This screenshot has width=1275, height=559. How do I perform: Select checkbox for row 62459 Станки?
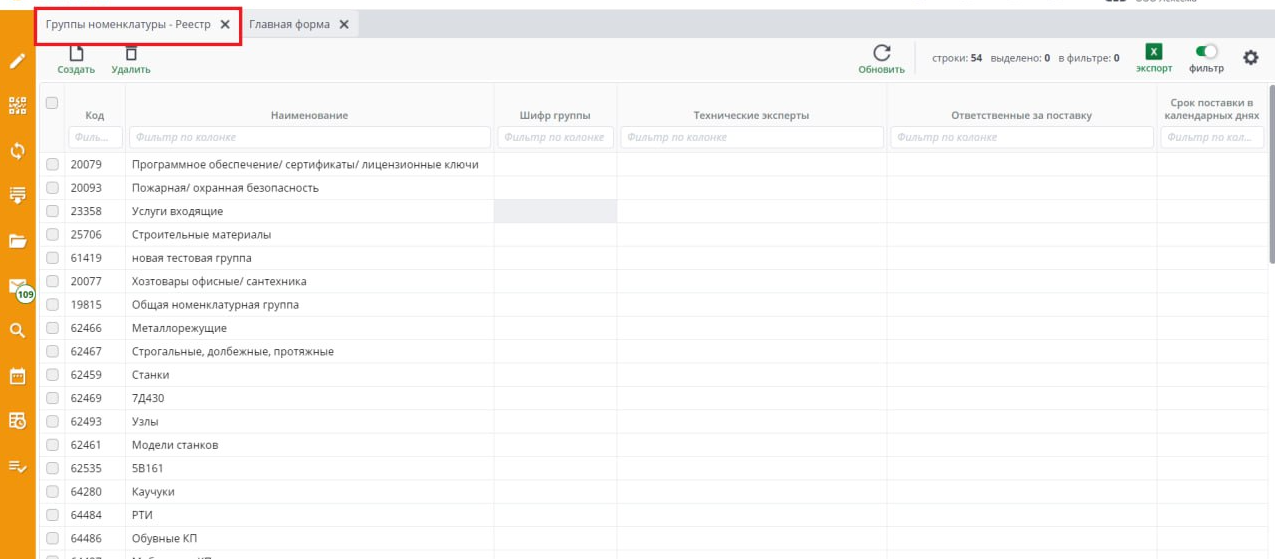[x=53, y=375]
